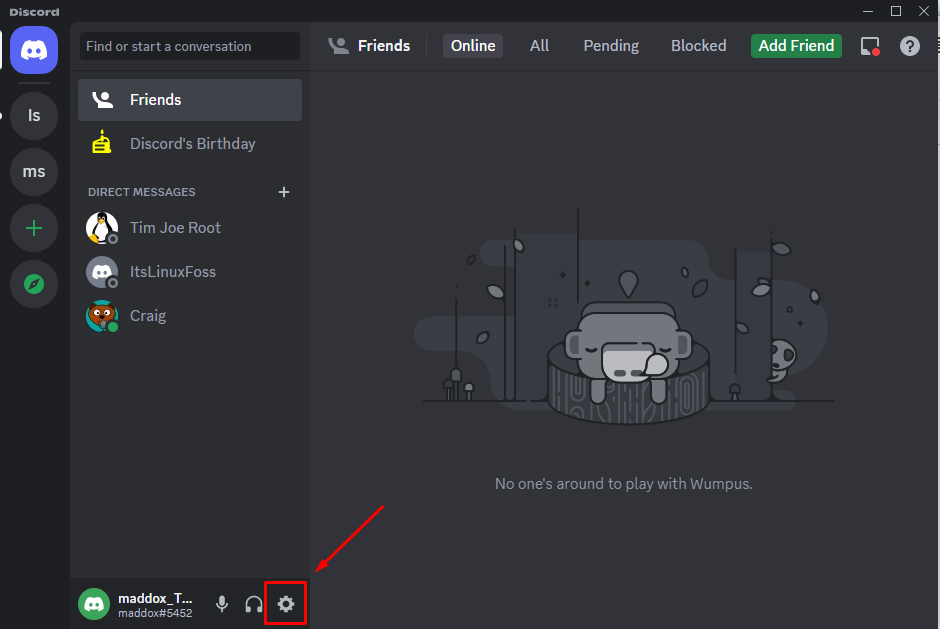This screenshot has height=629, width=940.
Task: Open the Discord home button
Action: (34, 50)
